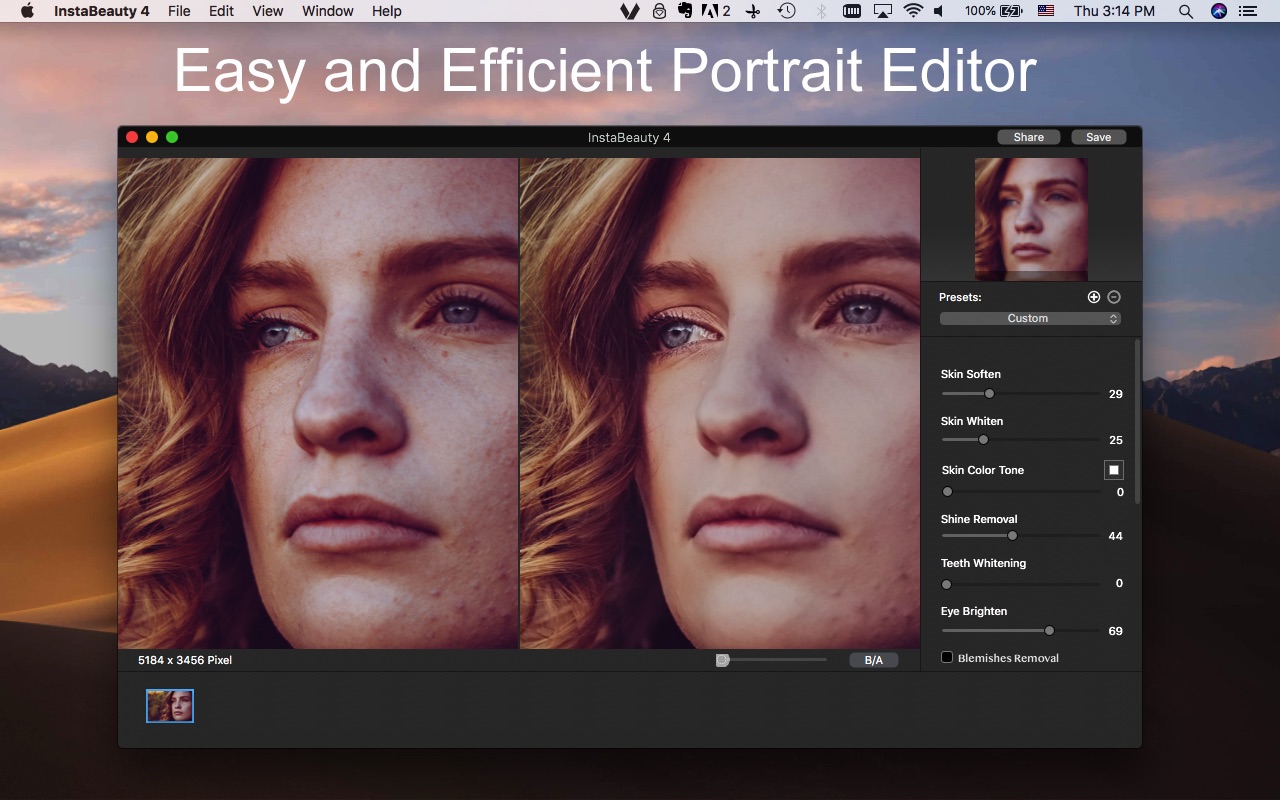1280x800 pixels.
Task: Open the Custom presets dropdown
Action: tap(1030, 318)
